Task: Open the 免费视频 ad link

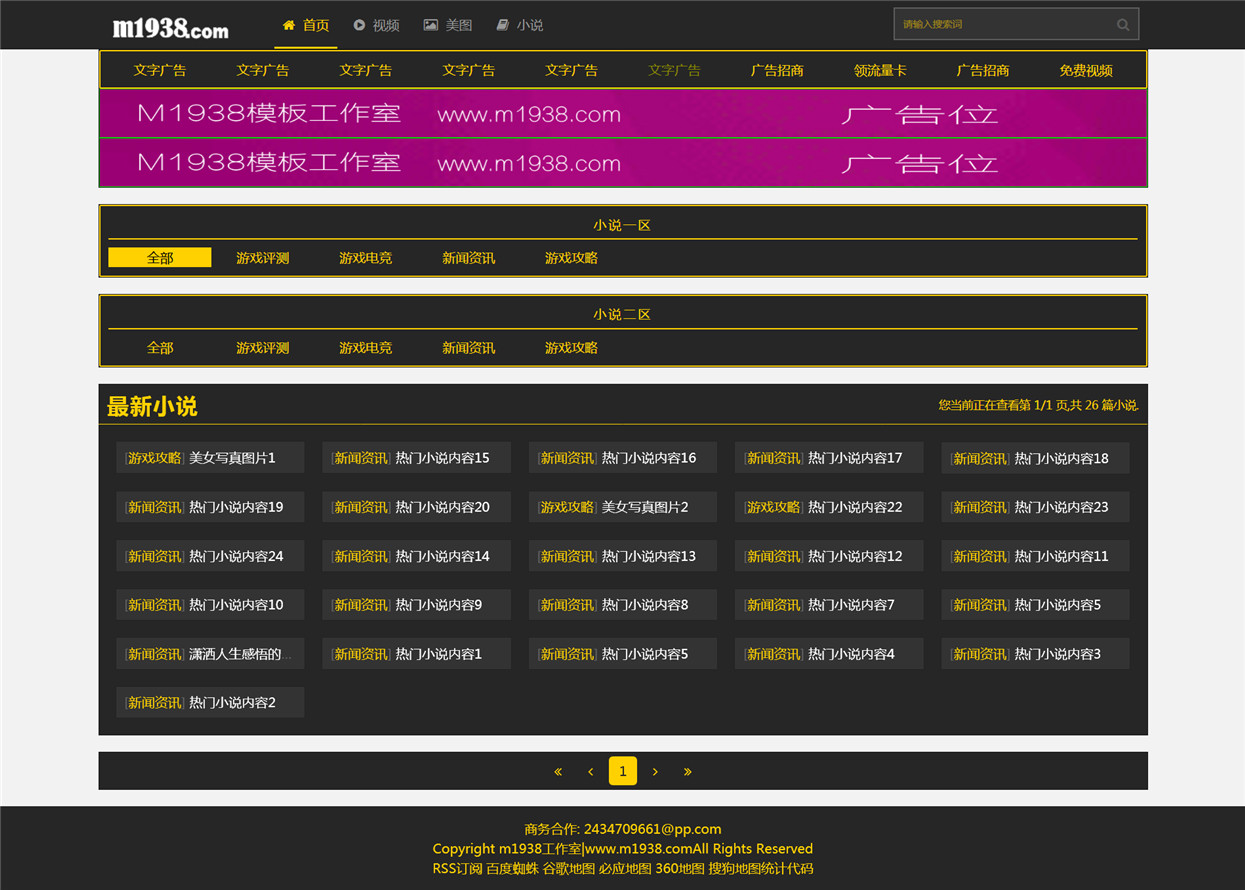Action: 1086,70
